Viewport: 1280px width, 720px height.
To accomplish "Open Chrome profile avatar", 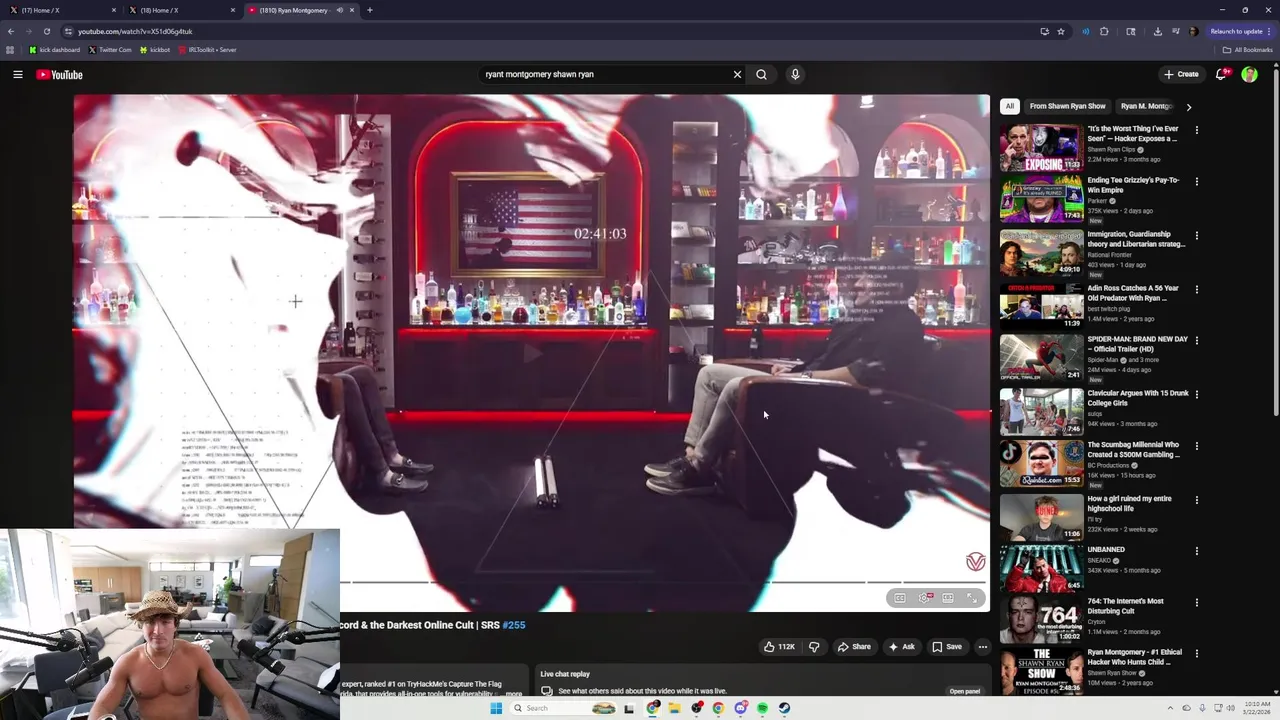I will point(1193,31).
